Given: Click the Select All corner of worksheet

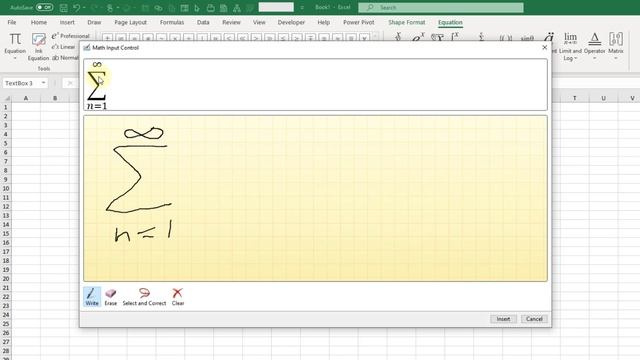Looking at the screenshot, I should pyautogui.click(x=7, y=98).
